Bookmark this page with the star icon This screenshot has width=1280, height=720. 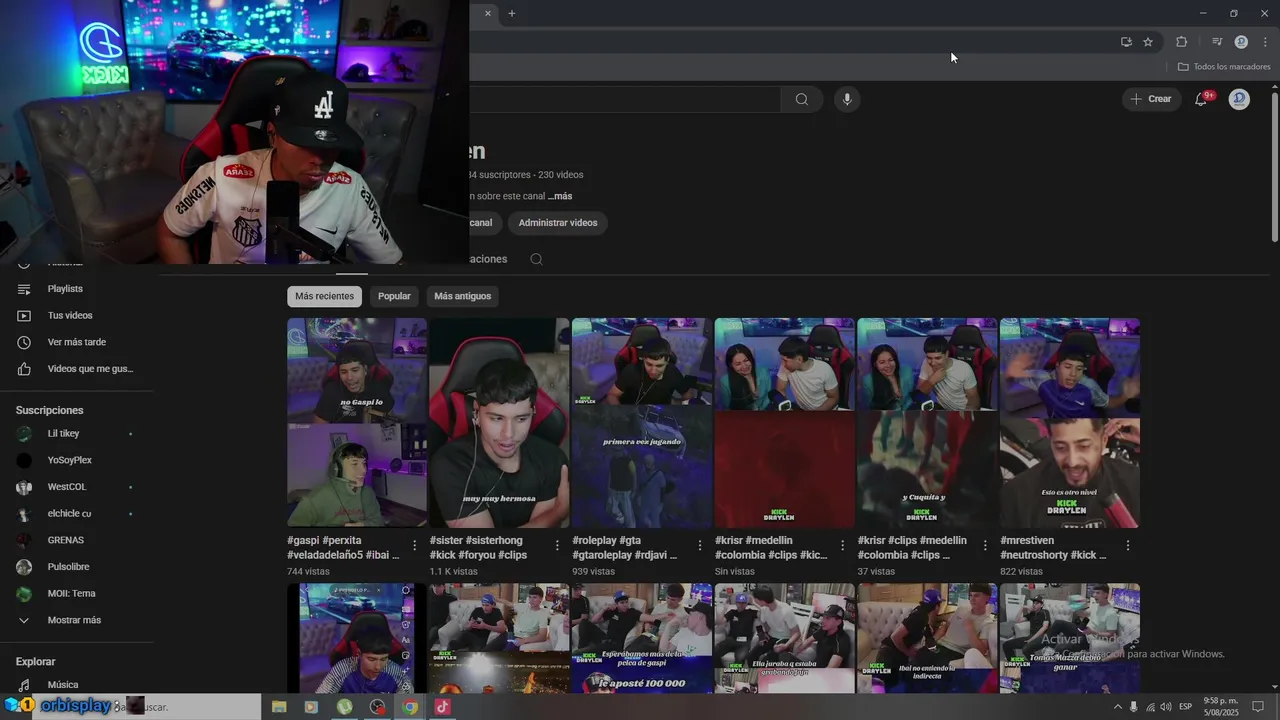tap(1148, 42)
